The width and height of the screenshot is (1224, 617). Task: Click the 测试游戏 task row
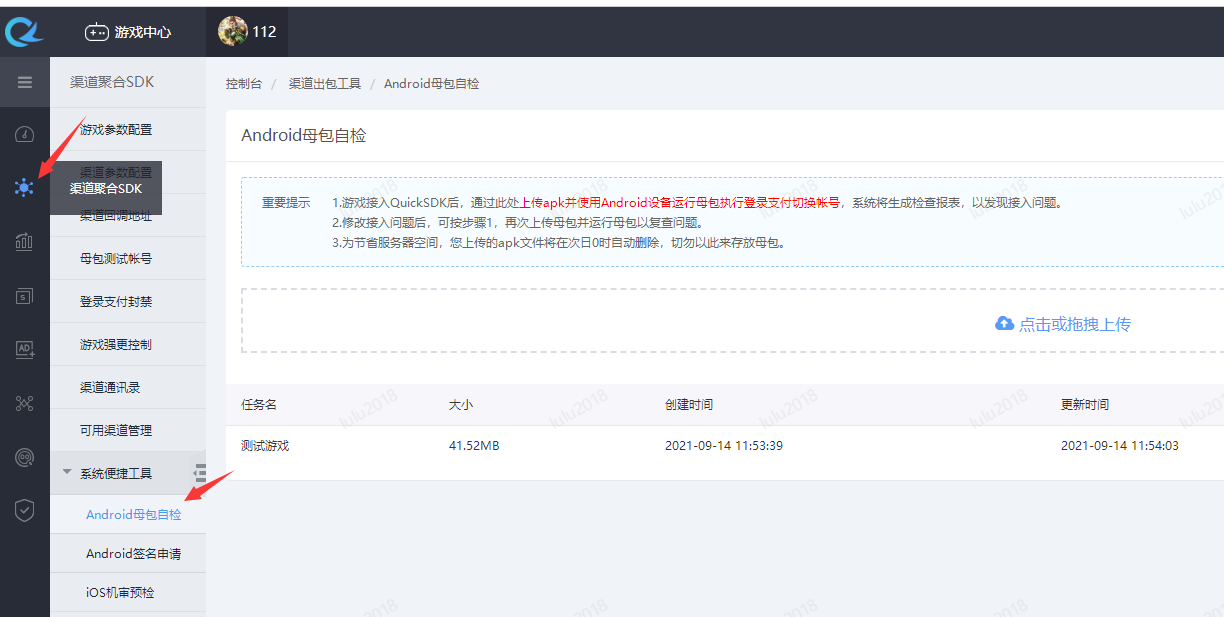pyautogui.click(x=265, y=446)
